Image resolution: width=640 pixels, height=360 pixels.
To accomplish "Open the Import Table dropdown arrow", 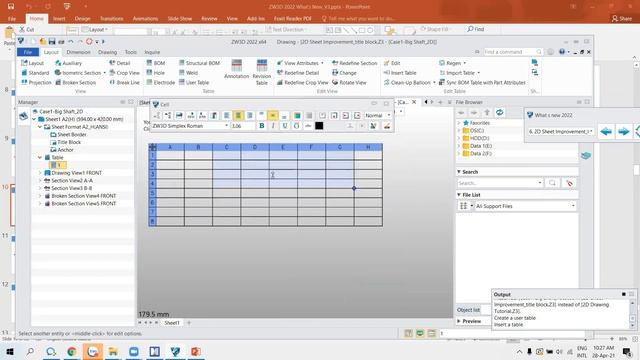I will click(x=478, y=73).
